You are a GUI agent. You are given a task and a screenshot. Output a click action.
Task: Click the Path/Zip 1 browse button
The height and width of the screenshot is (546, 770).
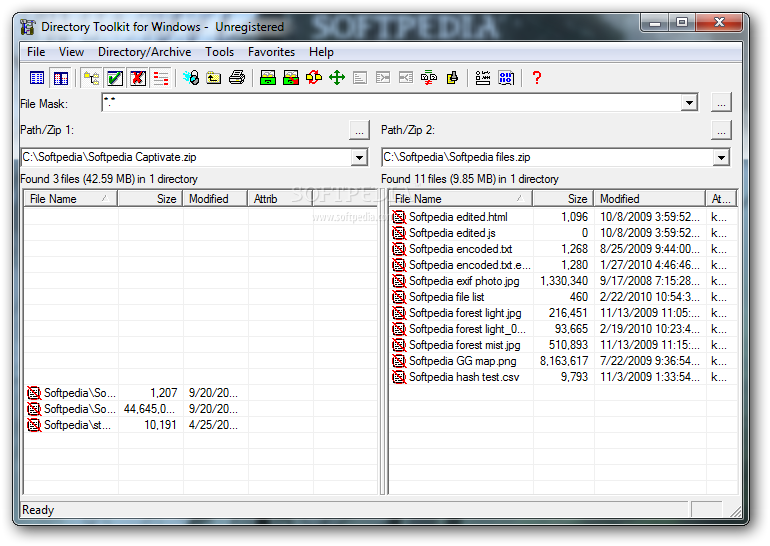pos(359,130)
